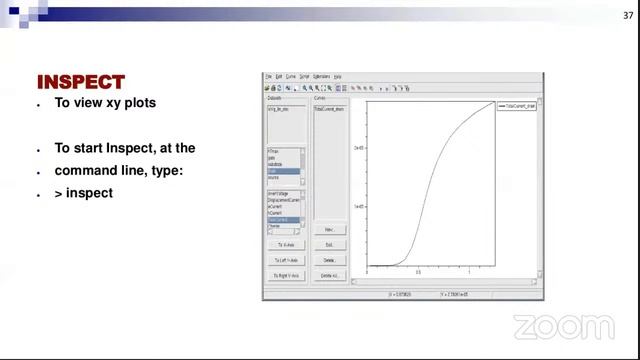
Task: Select DisplacementCurrent in the quantity list
Action: point(284,200)
